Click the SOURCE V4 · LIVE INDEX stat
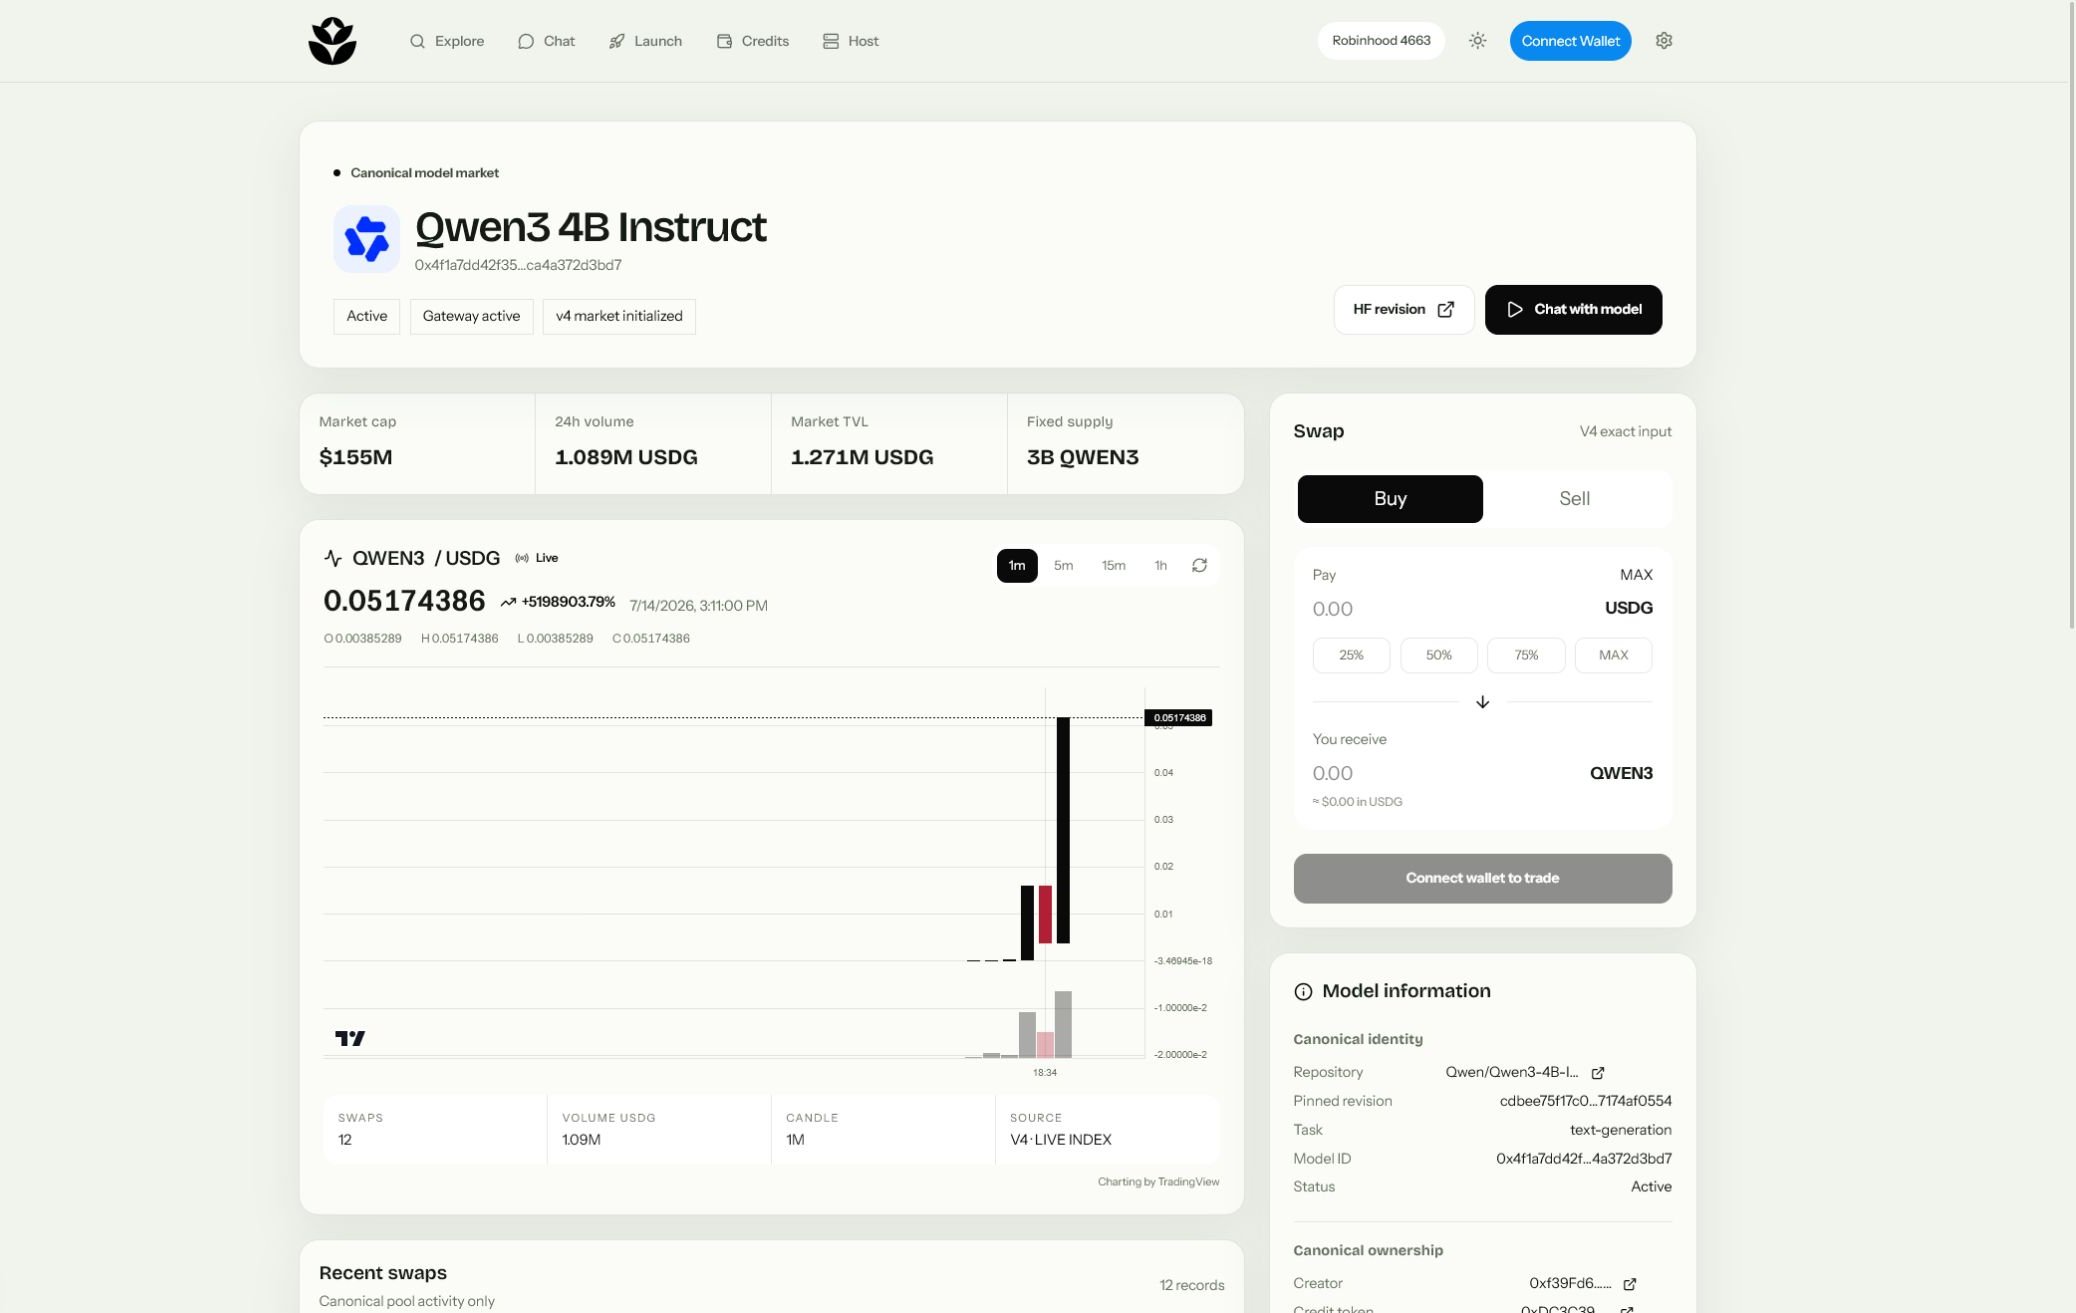 point(1107,1130)
